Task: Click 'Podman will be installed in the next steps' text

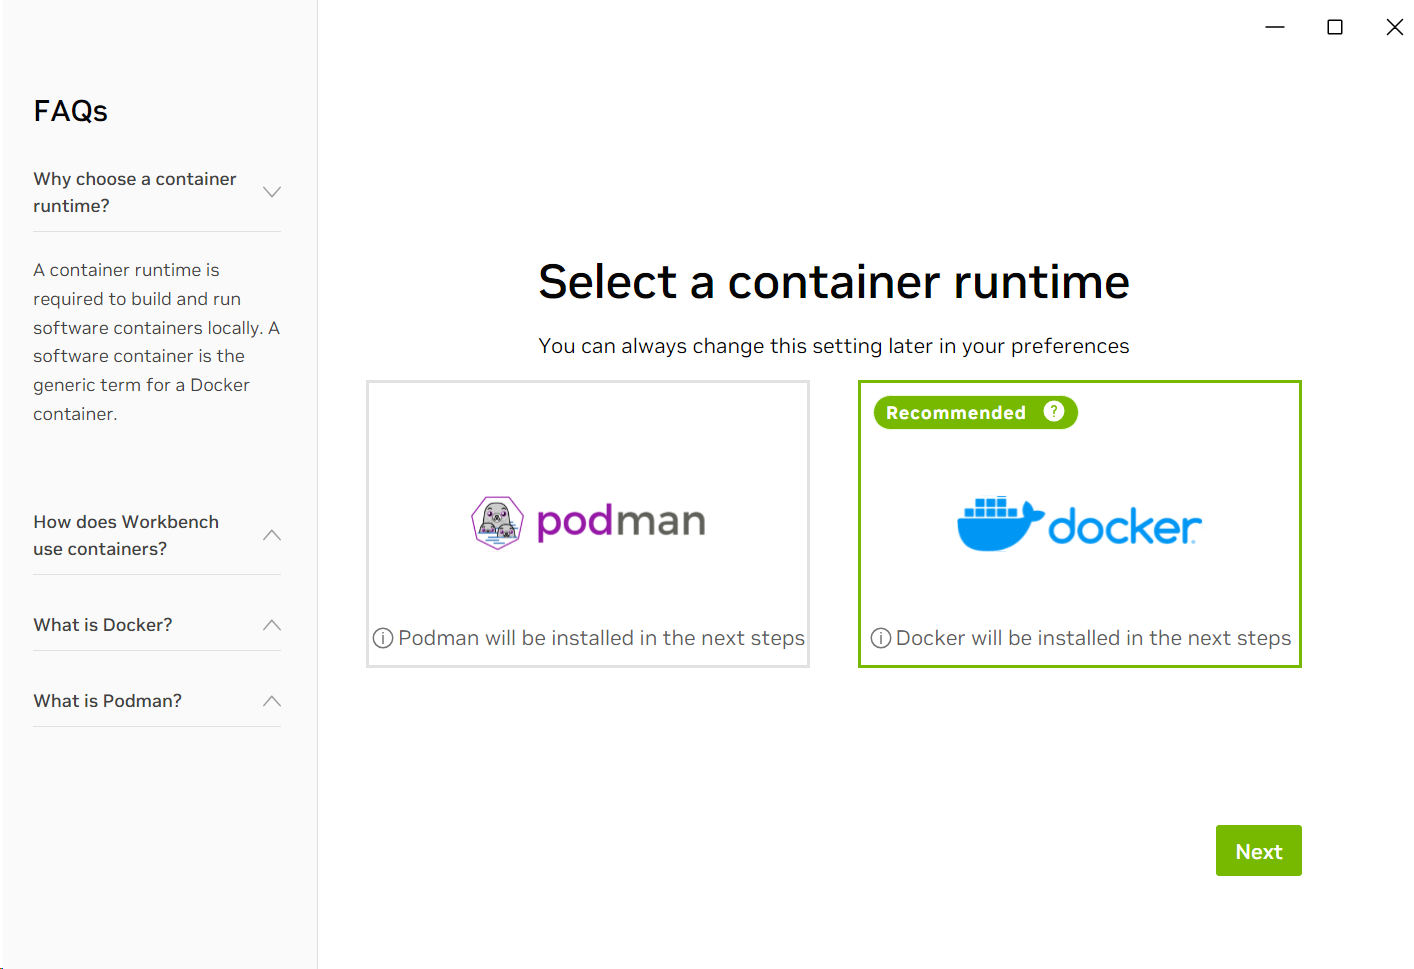Action: pyautogui.click(x=601, y=638)
